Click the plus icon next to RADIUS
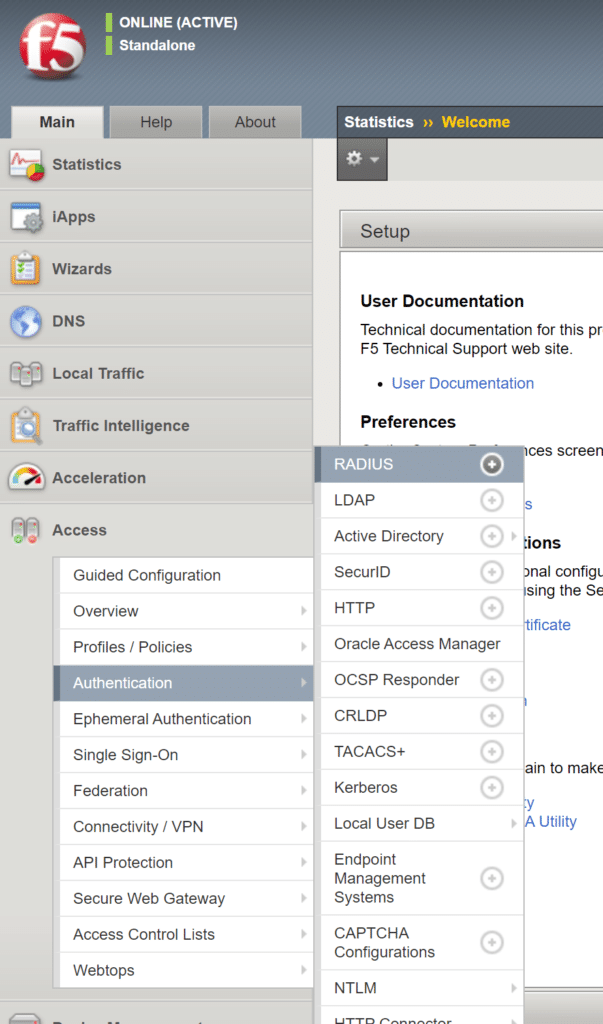 tap(491, 464)
